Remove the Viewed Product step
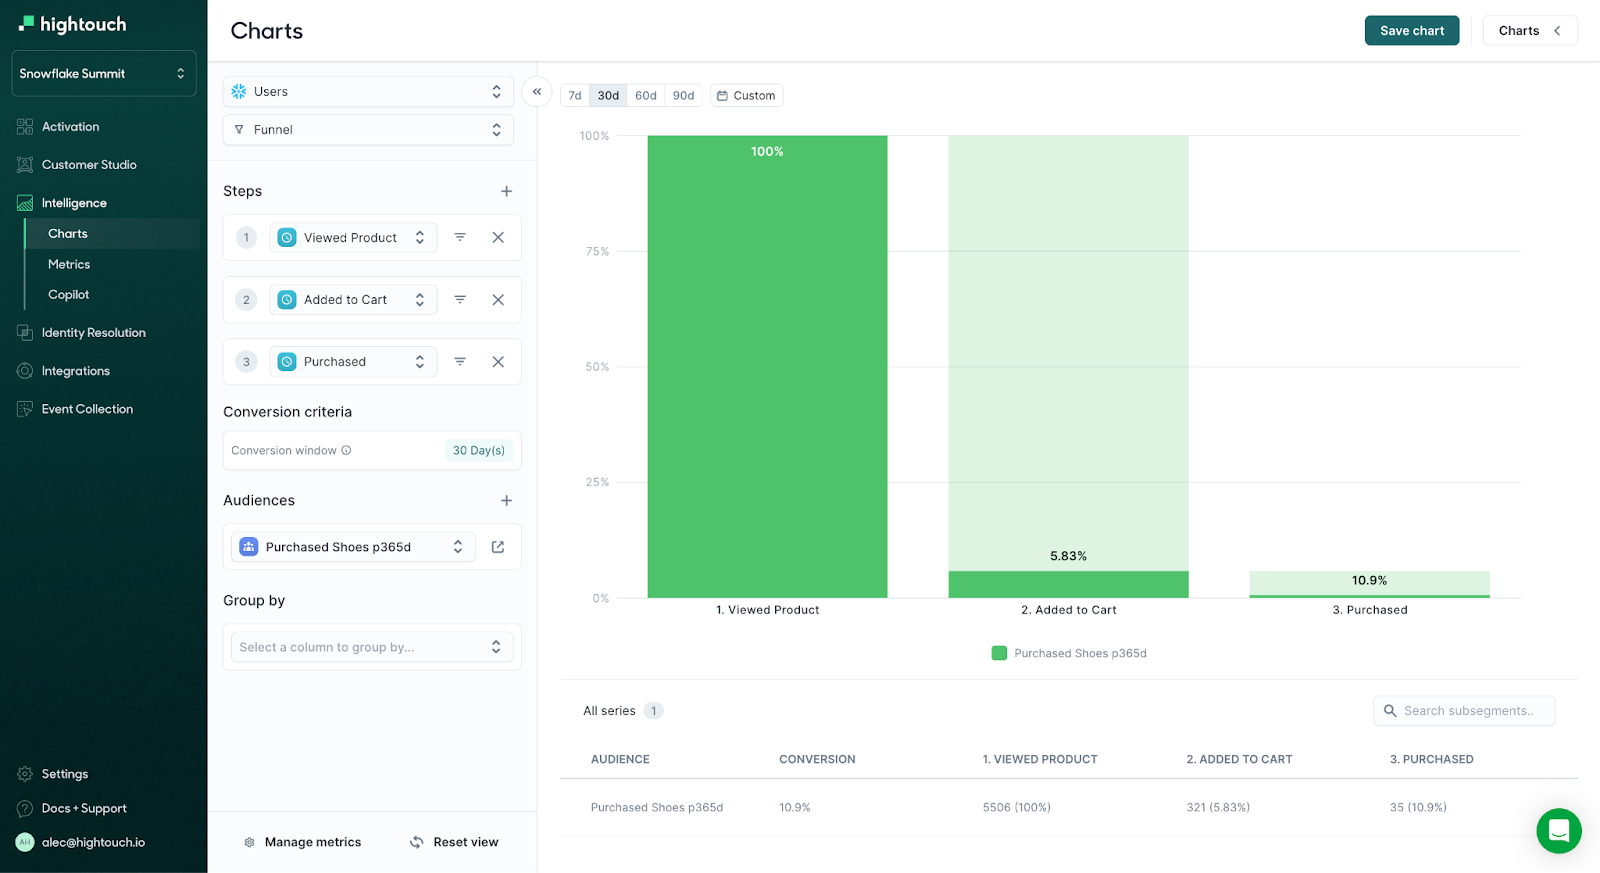1600x873 pixels. tap(498, 238)
